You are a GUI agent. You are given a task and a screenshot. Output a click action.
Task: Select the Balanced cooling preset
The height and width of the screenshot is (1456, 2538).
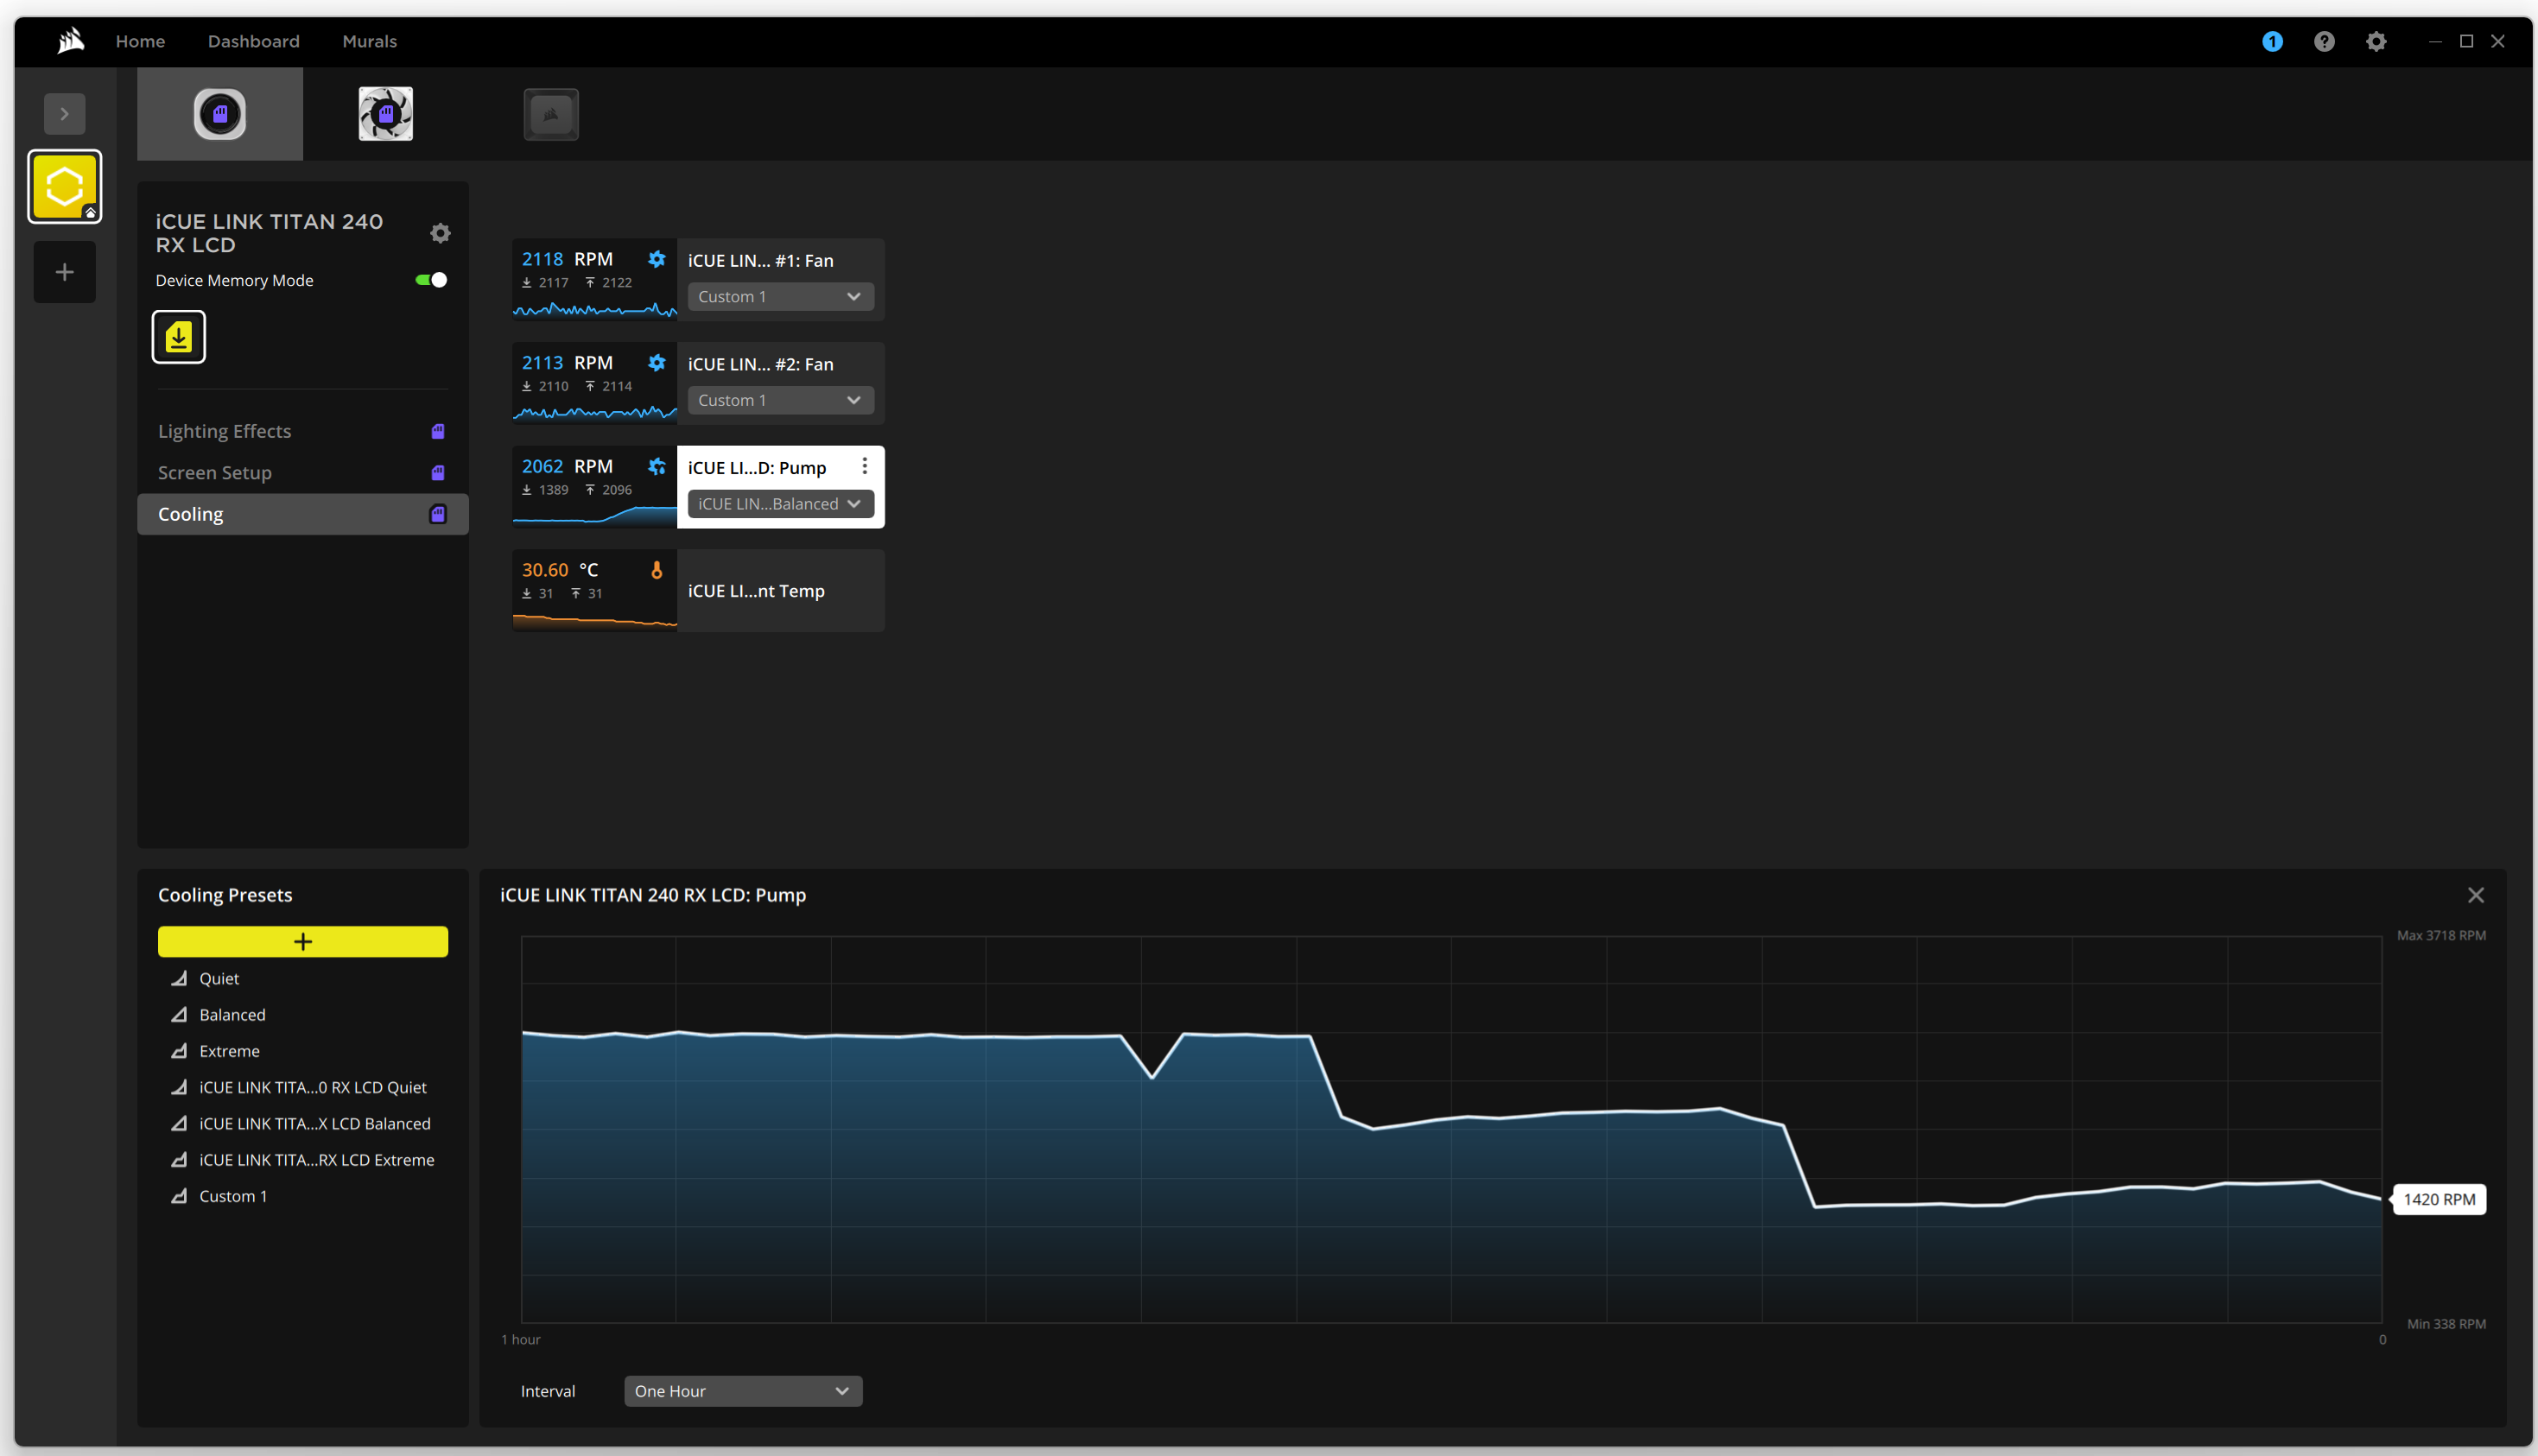click(232, 1015)
